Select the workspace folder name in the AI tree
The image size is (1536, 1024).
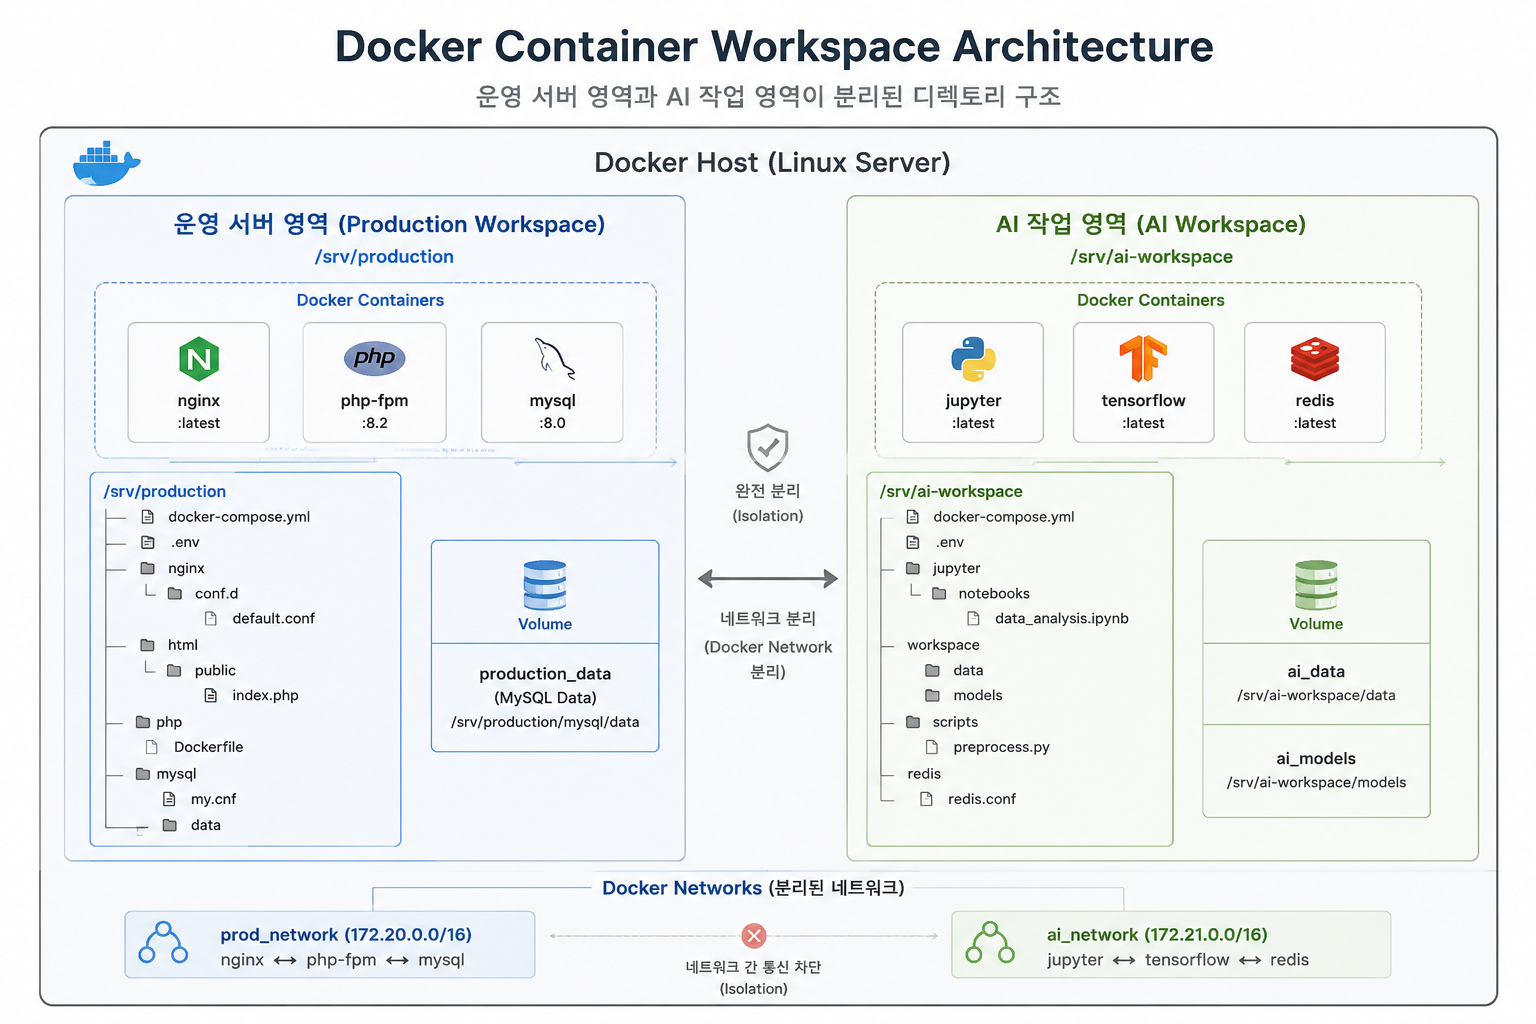coord(943,645)
